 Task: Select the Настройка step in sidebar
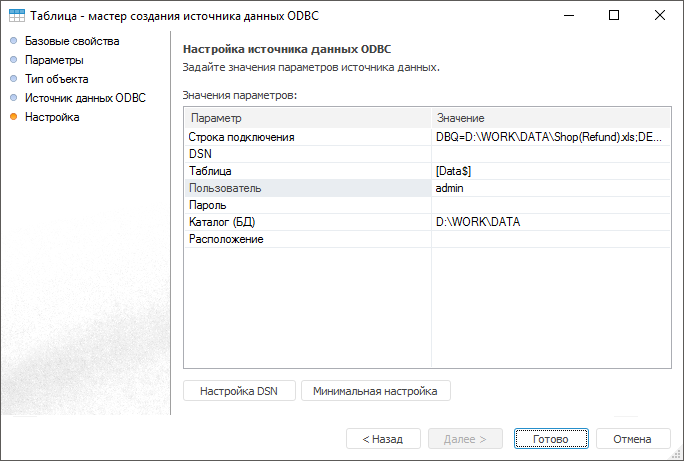(52, 117)
